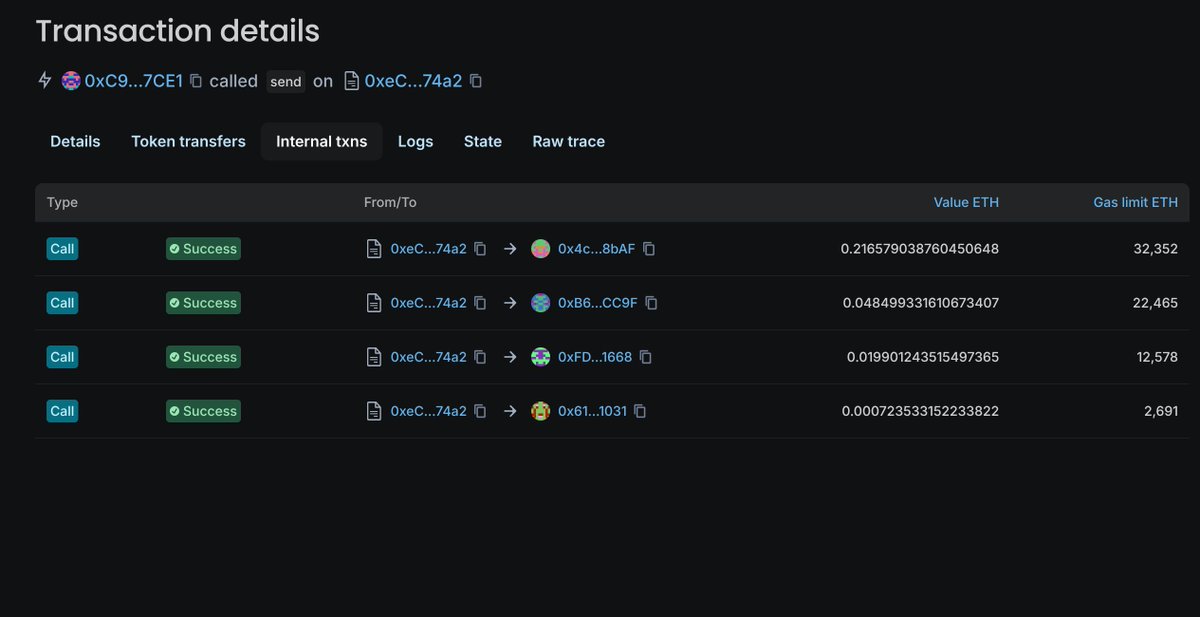The width and height of the screenshot is (1200, 617).
Task: Open recipient address 0xFD...1668
Action: [x=595, y=357]
